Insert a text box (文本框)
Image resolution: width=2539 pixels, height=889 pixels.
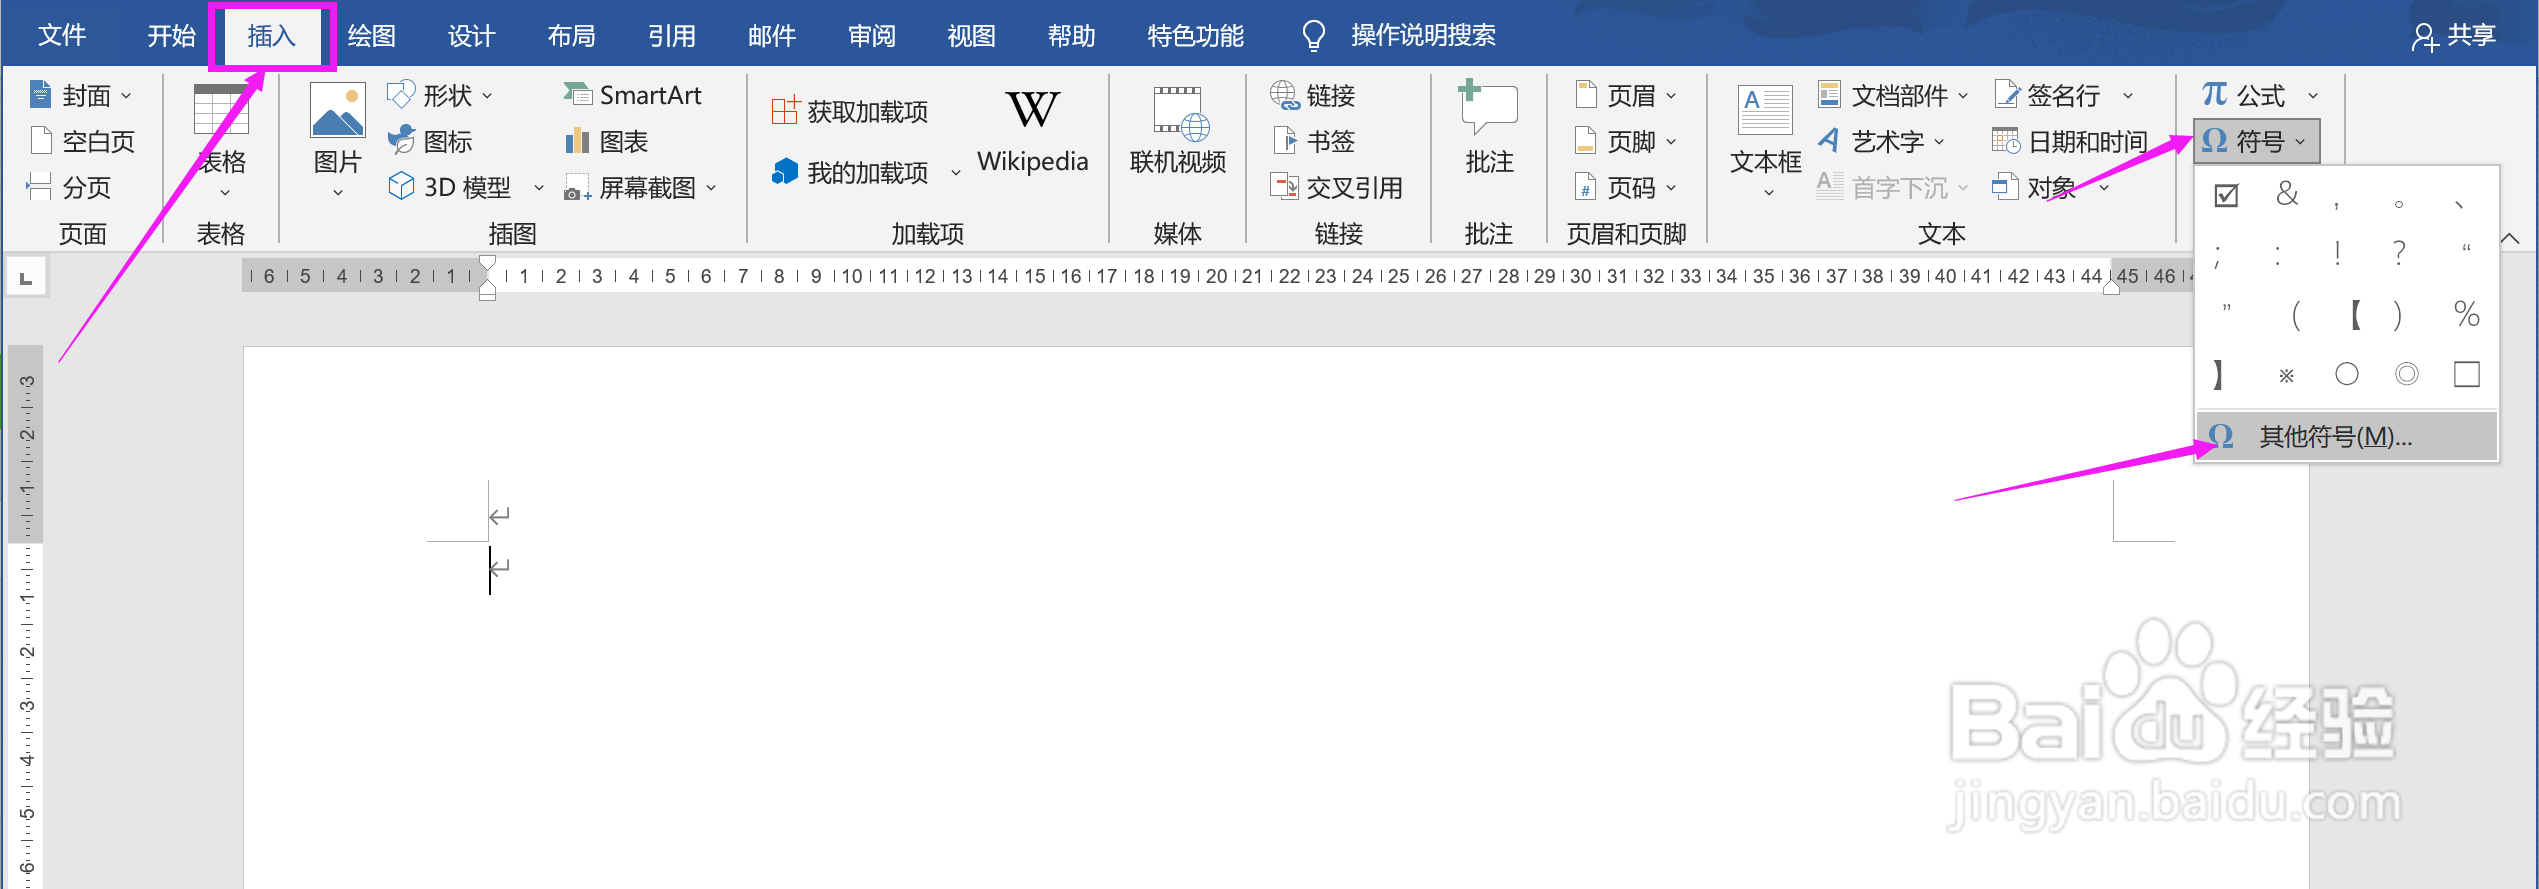point(1766,140)
